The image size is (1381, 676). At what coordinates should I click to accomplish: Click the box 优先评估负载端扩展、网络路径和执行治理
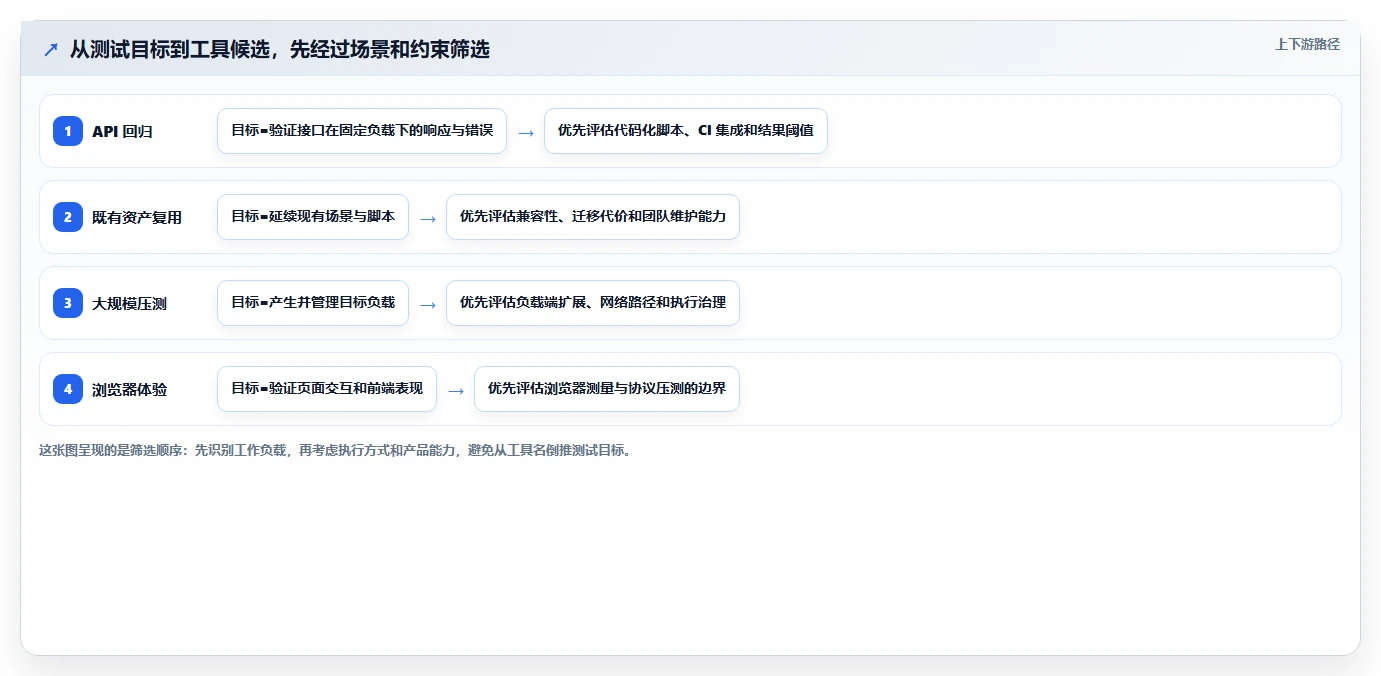click(593, 303)
